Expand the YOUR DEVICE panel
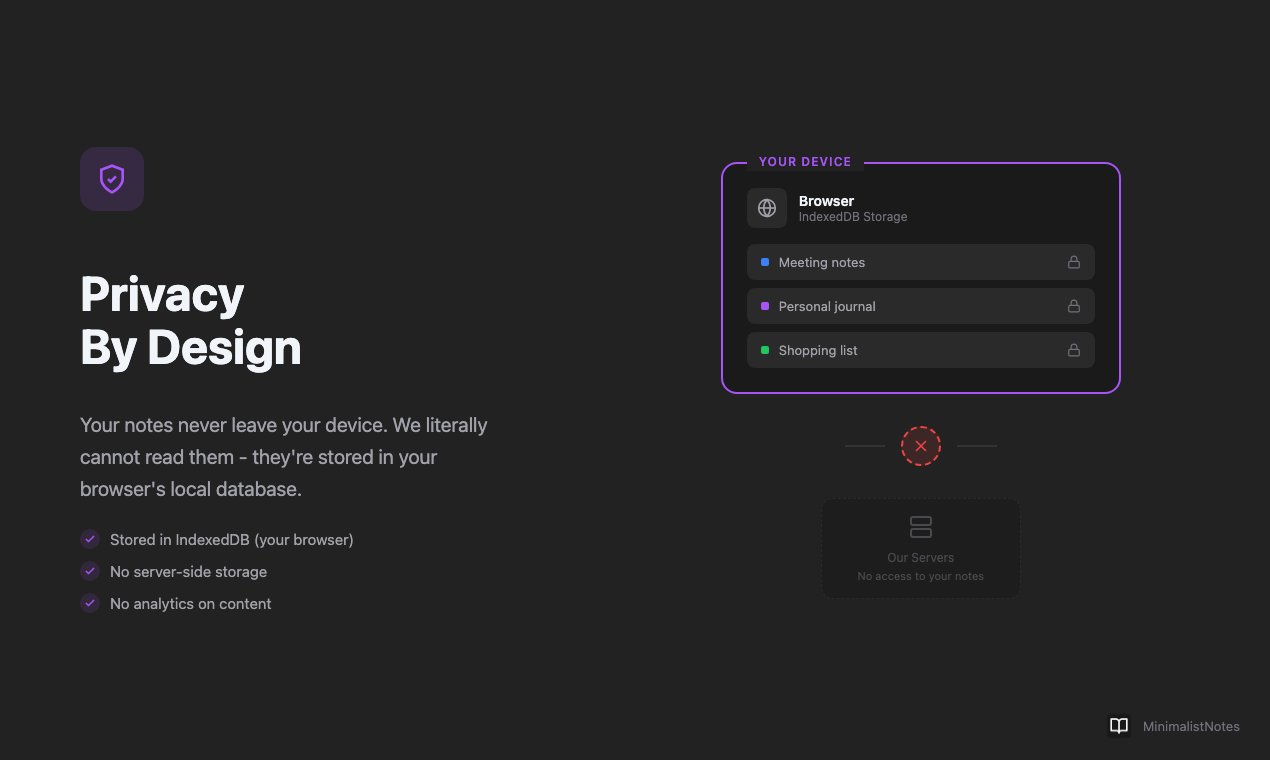The image size is (1270, 760). point(921,278)
